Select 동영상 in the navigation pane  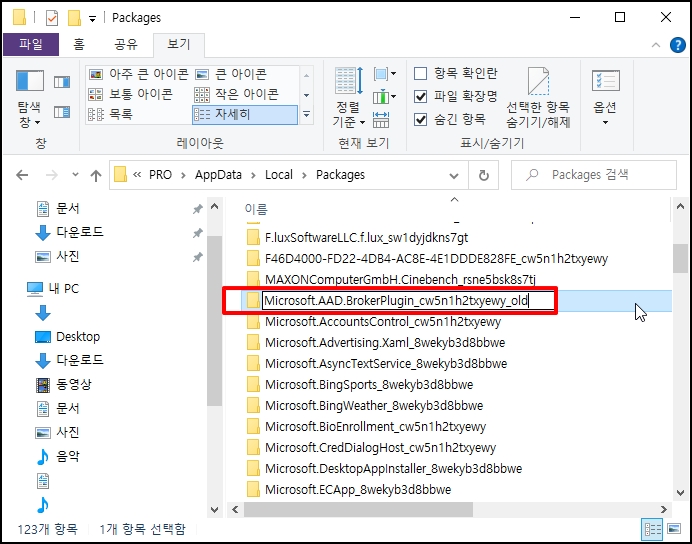click(63, 384)
